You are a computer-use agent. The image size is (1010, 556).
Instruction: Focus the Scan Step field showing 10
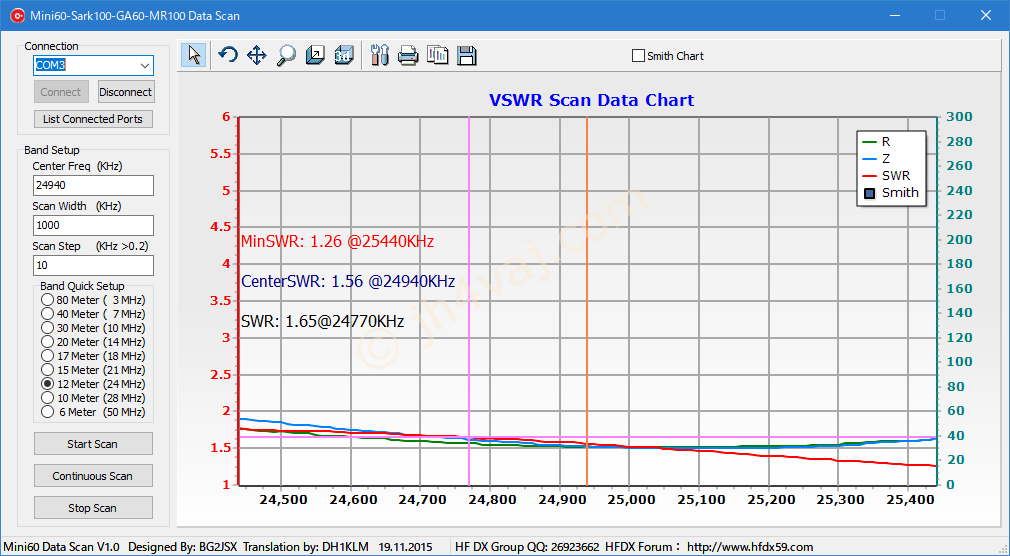93,265
